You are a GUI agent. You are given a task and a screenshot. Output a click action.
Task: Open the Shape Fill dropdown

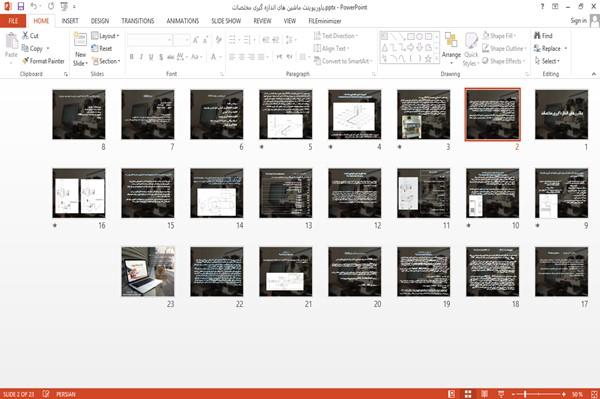tap(499, 36)
